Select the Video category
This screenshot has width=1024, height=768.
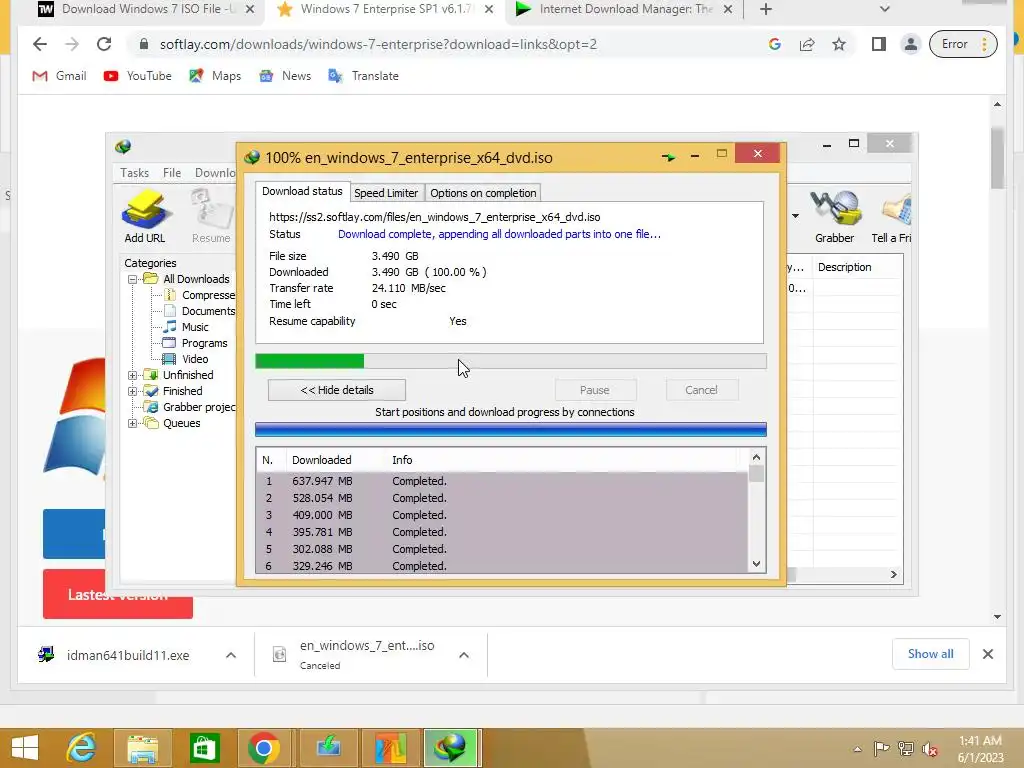pyautogui.click(x=186, y=359)
